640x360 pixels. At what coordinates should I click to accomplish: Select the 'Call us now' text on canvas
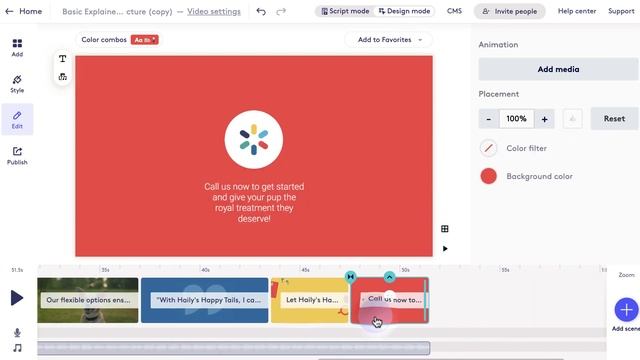[x=254, y=202]
